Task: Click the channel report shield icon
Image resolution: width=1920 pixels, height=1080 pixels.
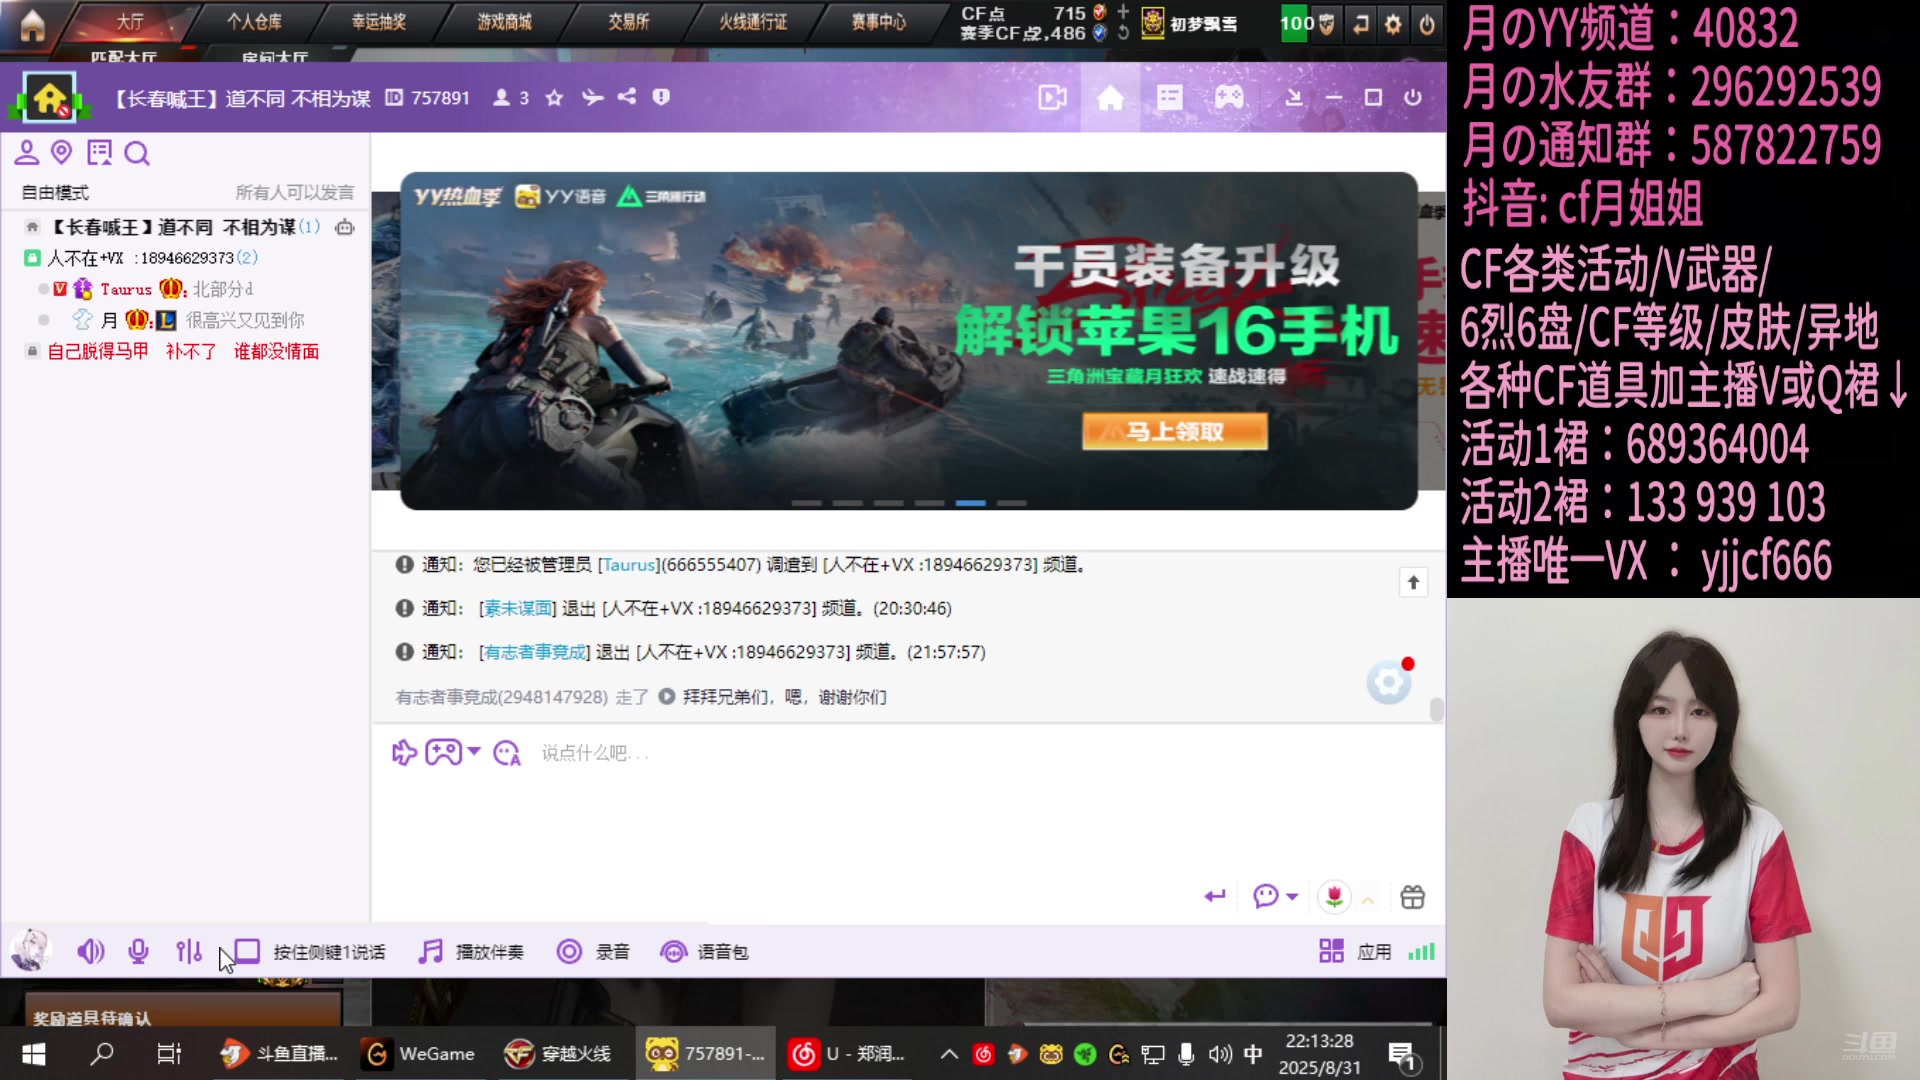Action: (x=661, y=97)
